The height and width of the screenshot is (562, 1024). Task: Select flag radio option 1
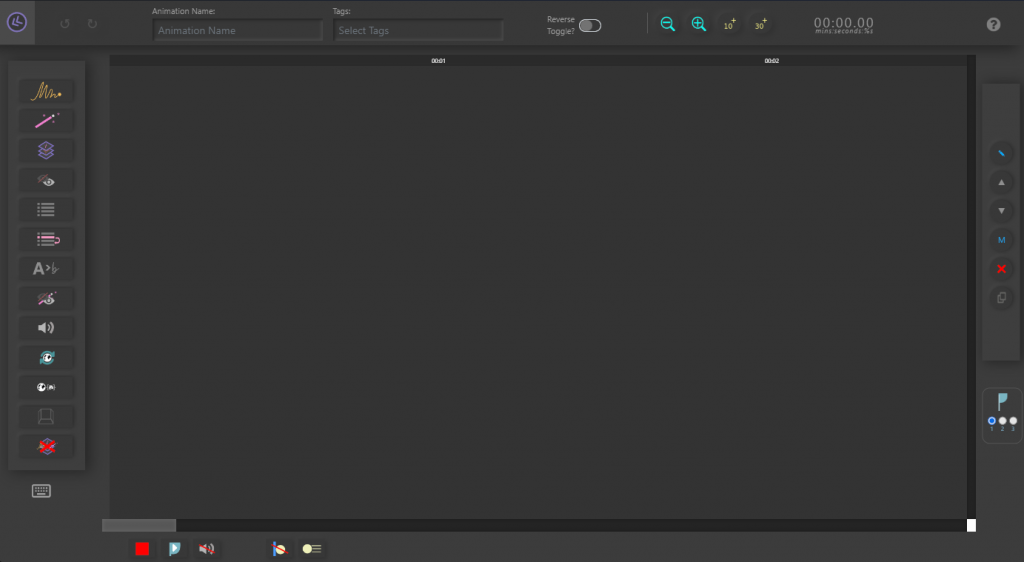pos(991,421)
